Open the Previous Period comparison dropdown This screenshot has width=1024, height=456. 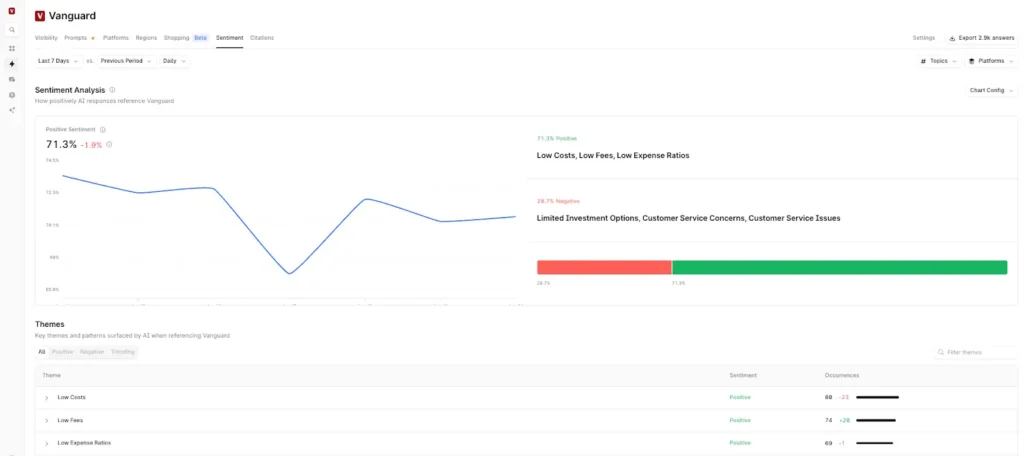tap(126, 61)
